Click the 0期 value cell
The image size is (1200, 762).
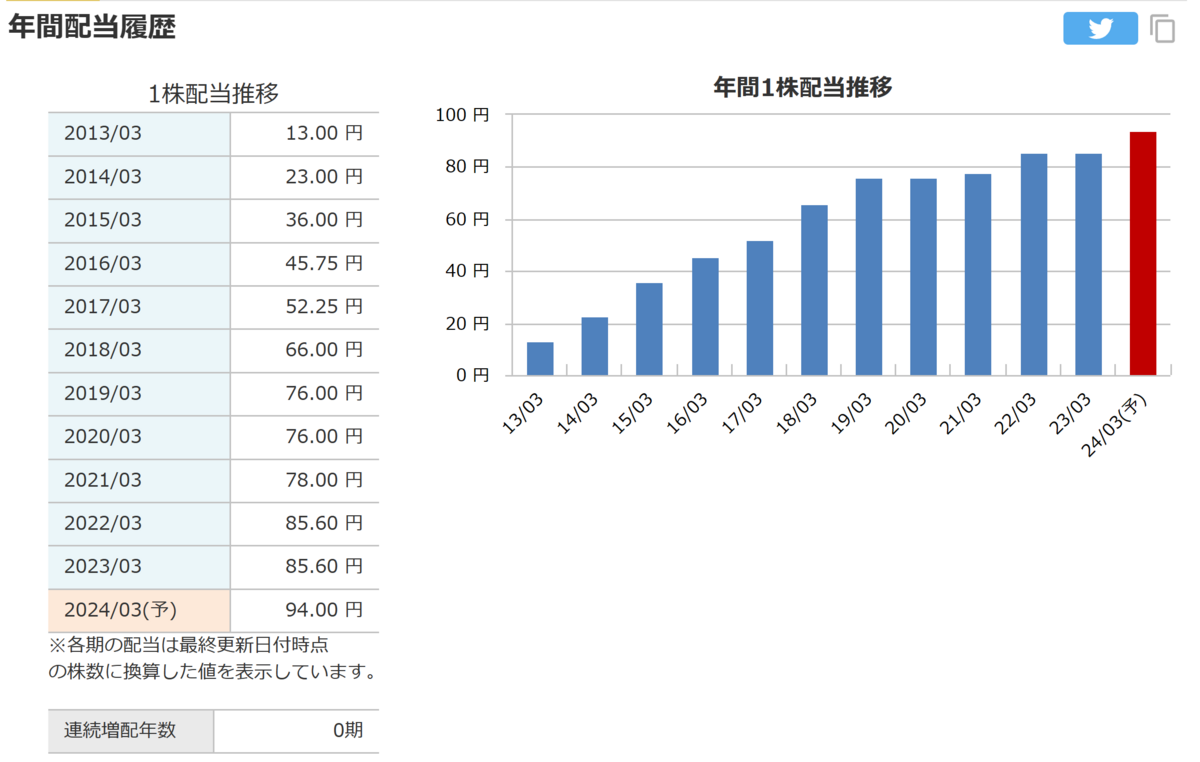click(x=296, y=730)
